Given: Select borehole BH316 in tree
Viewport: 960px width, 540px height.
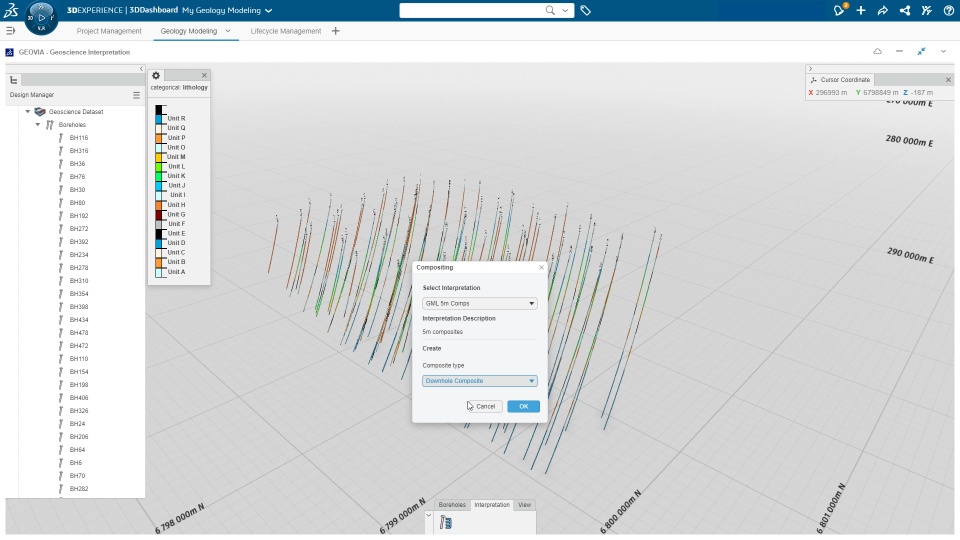Looking at the screenshot, I should tap(79, 151).
